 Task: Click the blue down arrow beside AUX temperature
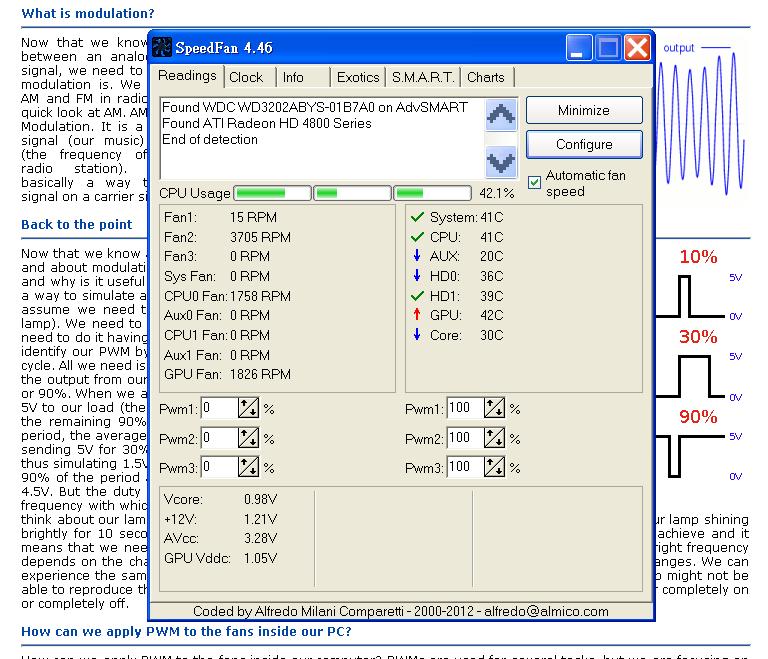(417, 255)
